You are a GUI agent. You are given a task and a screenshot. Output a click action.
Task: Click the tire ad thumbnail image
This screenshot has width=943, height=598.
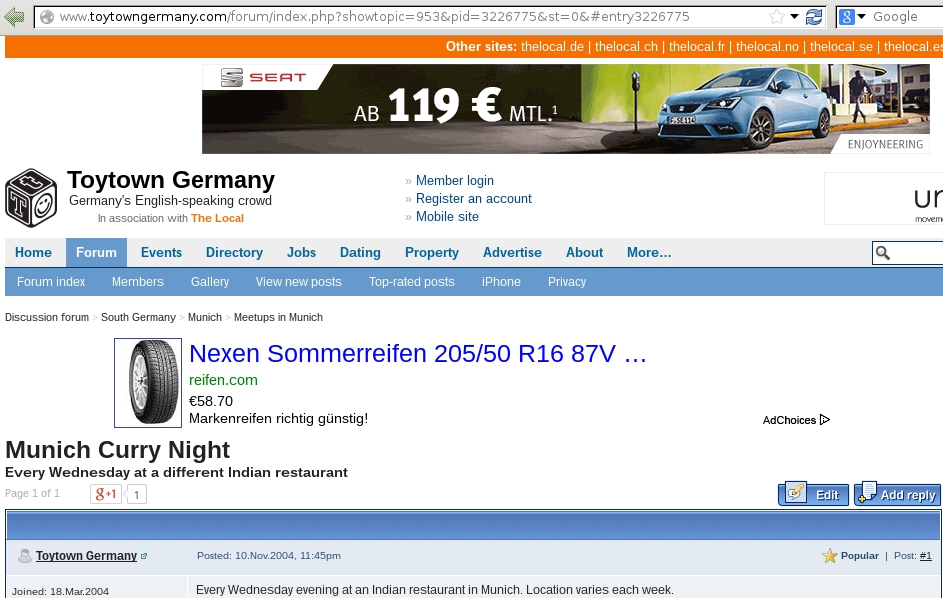tap(148, 382)
